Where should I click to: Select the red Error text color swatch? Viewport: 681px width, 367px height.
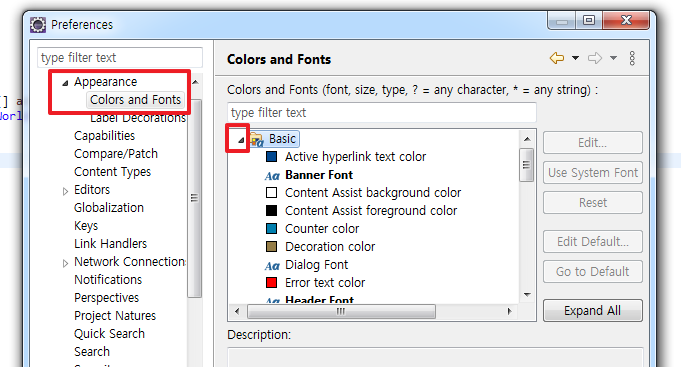coord(271,283)
